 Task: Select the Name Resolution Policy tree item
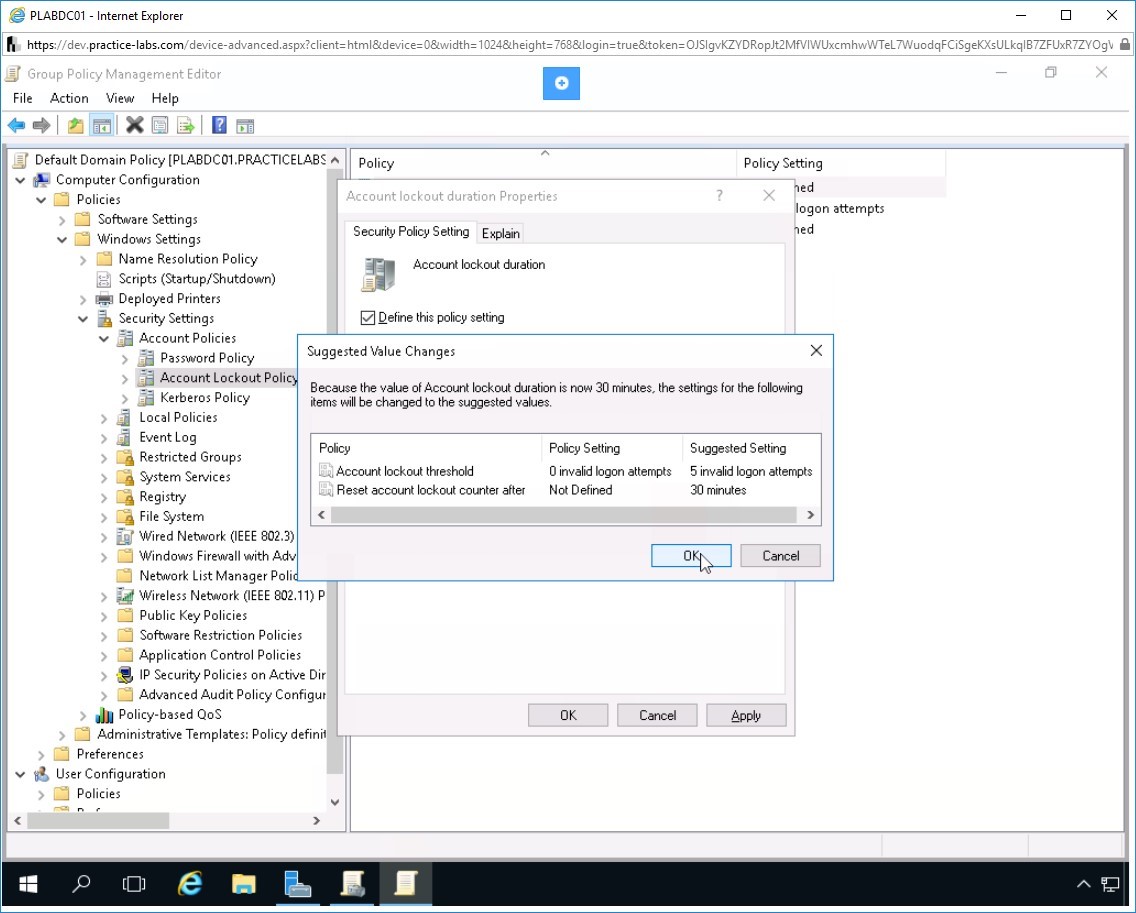pyautogui.click(x=188, y=259)
